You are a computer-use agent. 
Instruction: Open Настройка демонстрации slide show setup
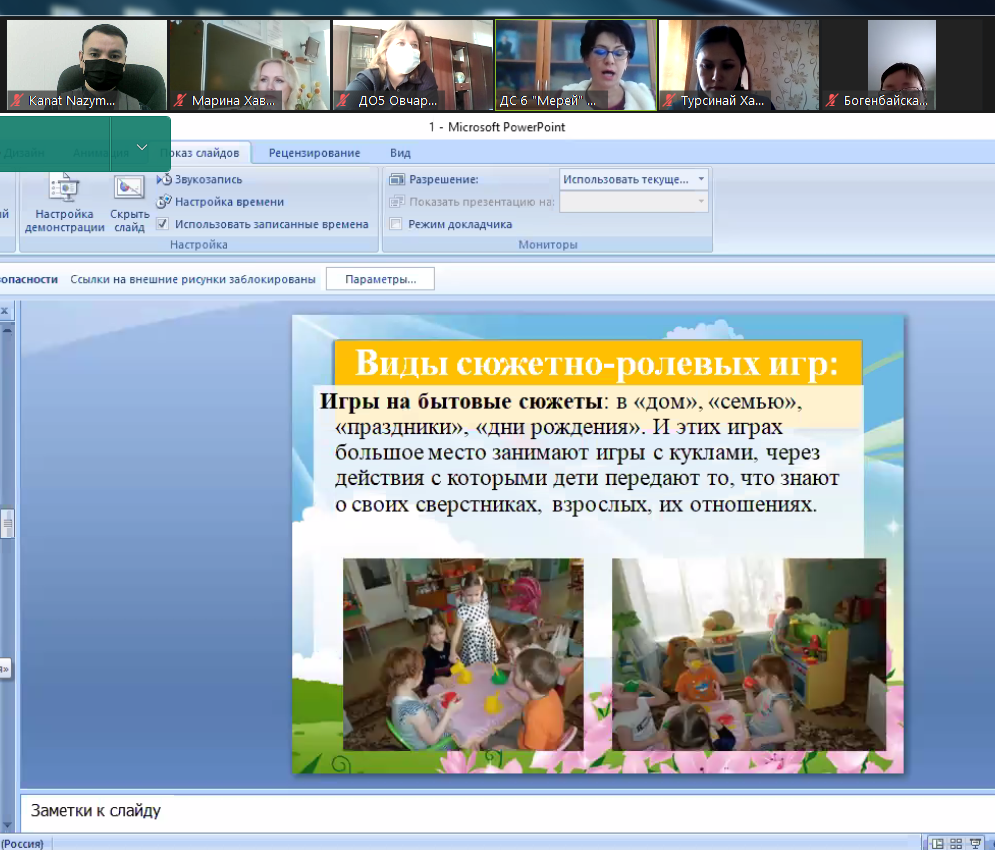[64, 204]
